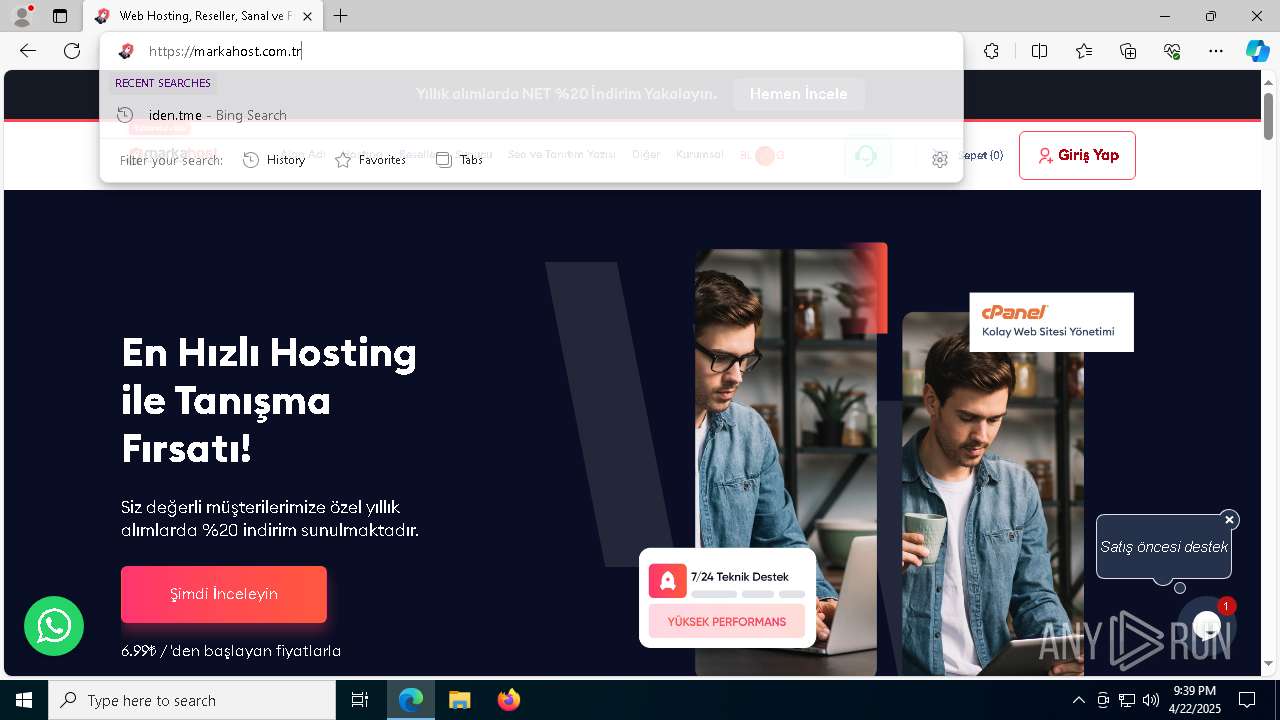Open Microsoft Edge from the taskbar
This screenshot has height=720, width=1280.
411,700
